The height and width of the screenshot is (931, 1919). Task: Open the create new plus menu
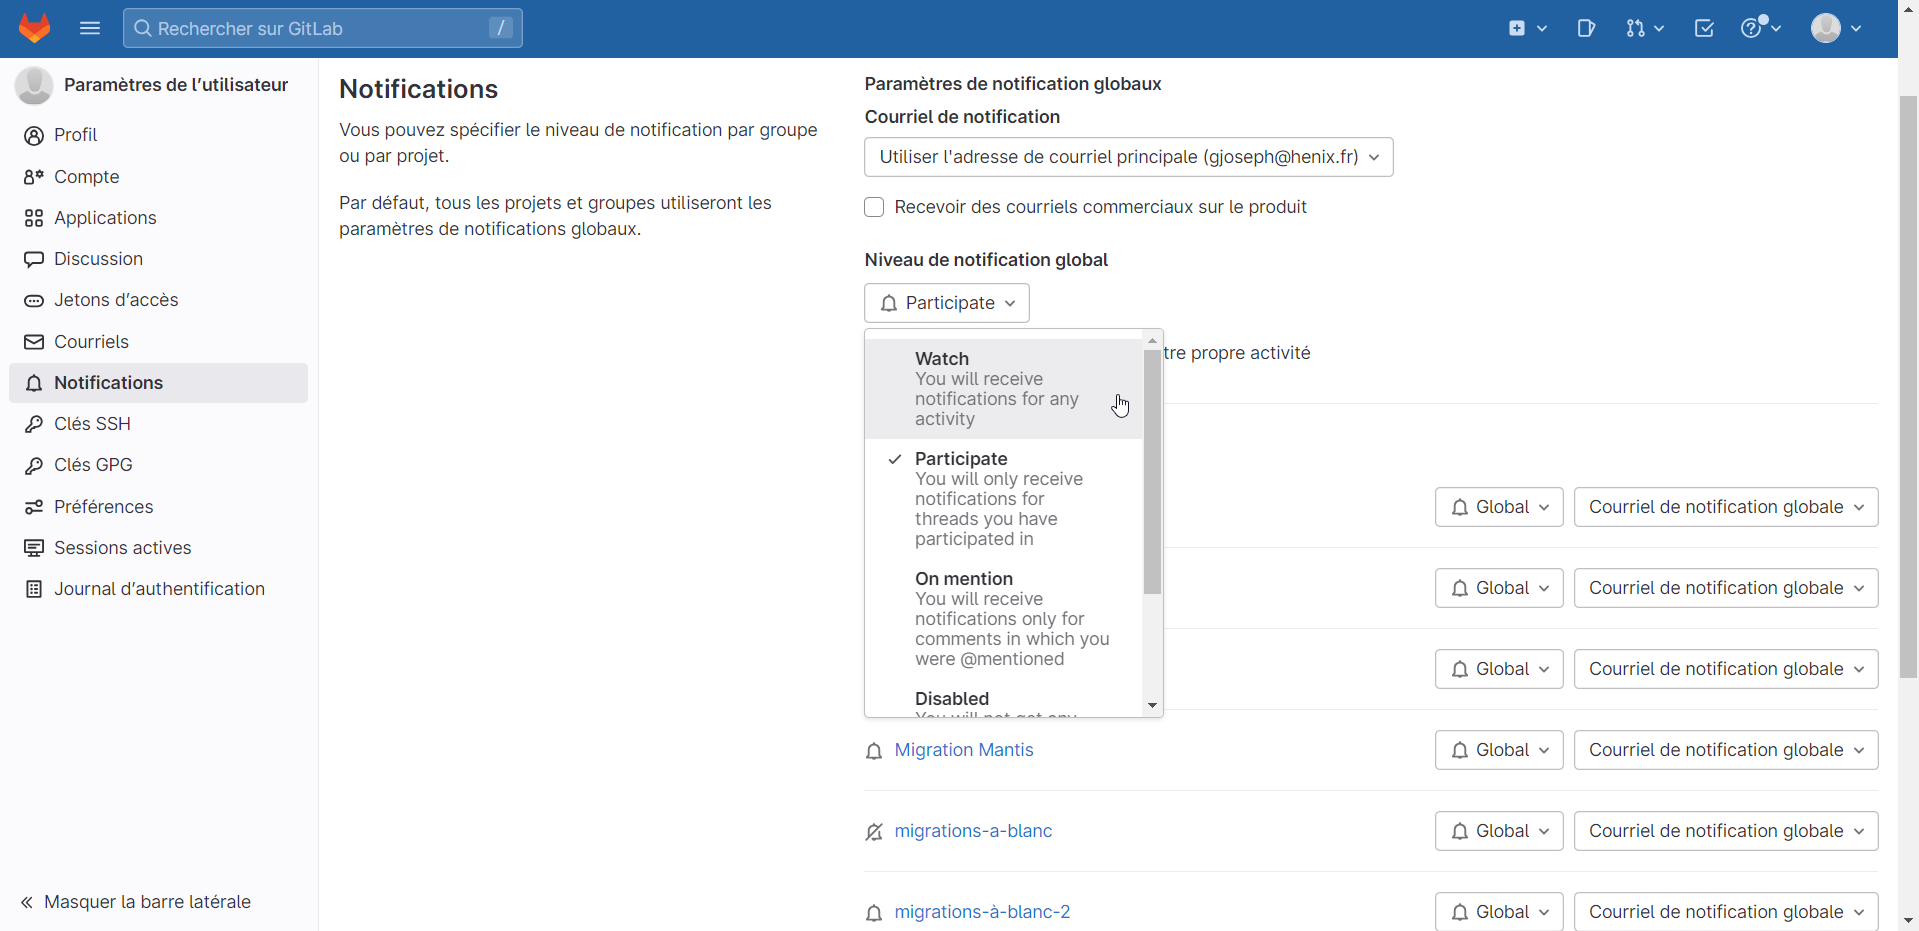click(1526, 28)
